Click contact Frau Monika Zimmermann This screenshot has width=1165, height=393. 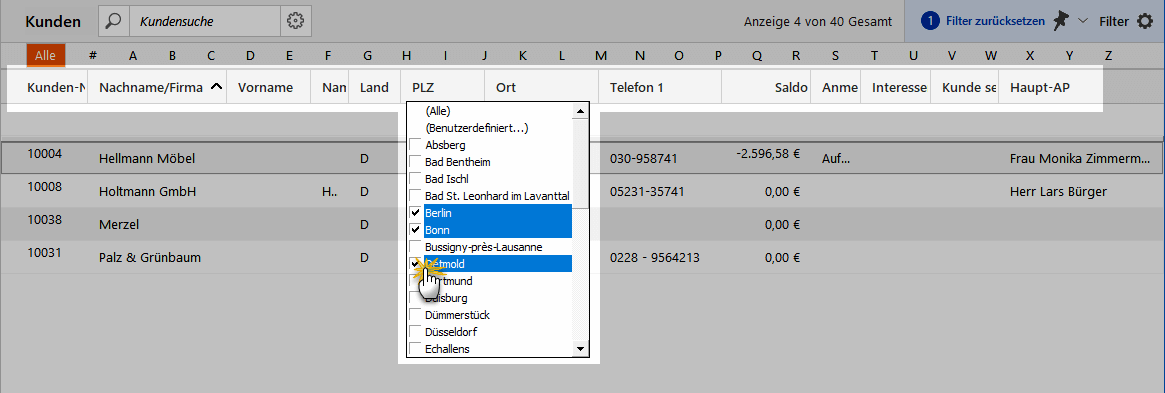click(x=1081, y=158)
